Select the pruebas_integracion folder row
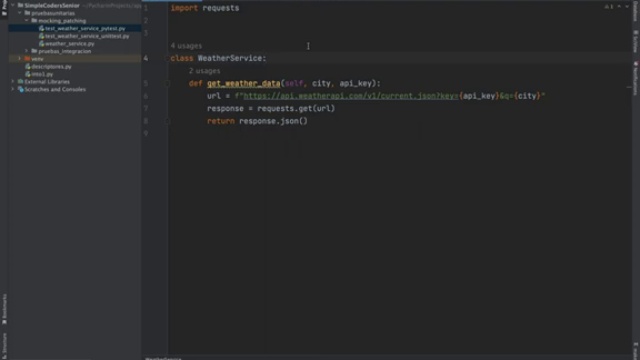Screen dimensions: 640x360 [75, 51]
